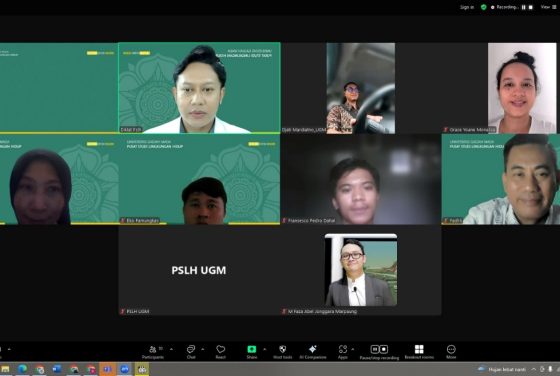
Task: Pause recording from the bottom toolbar
Action: point(375,349)
